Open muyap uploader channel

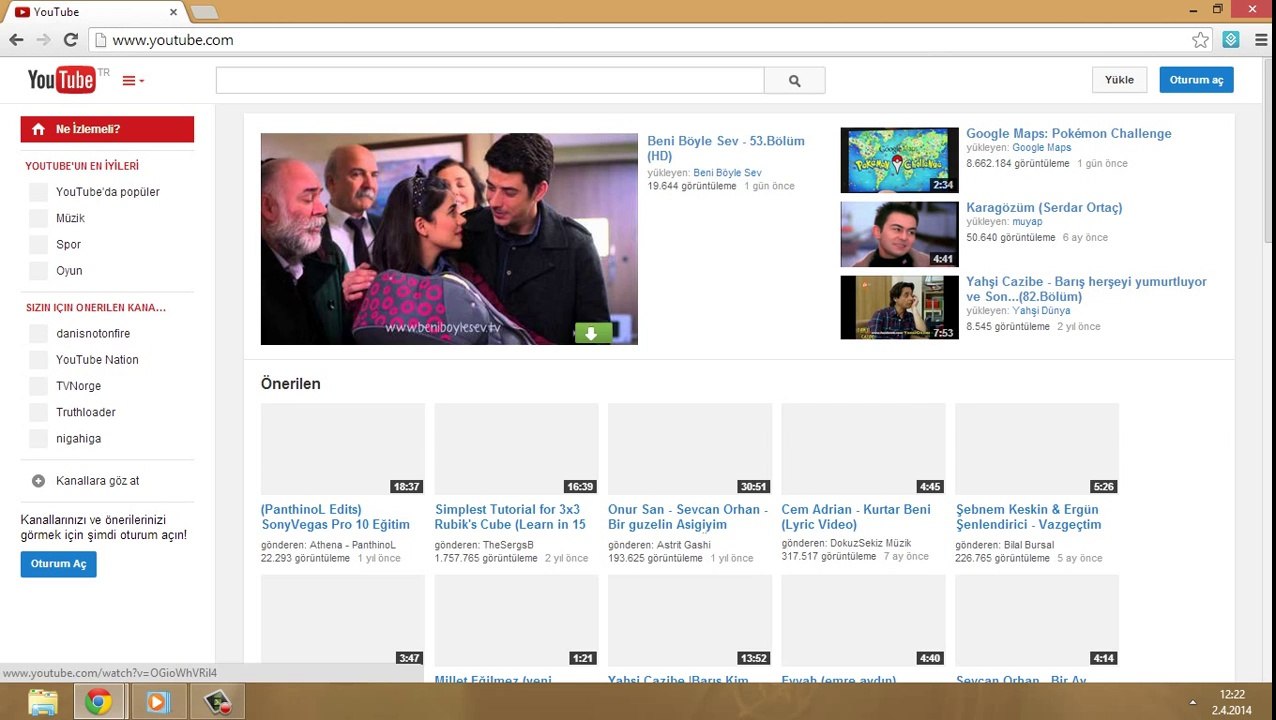tap(1027, 222)
